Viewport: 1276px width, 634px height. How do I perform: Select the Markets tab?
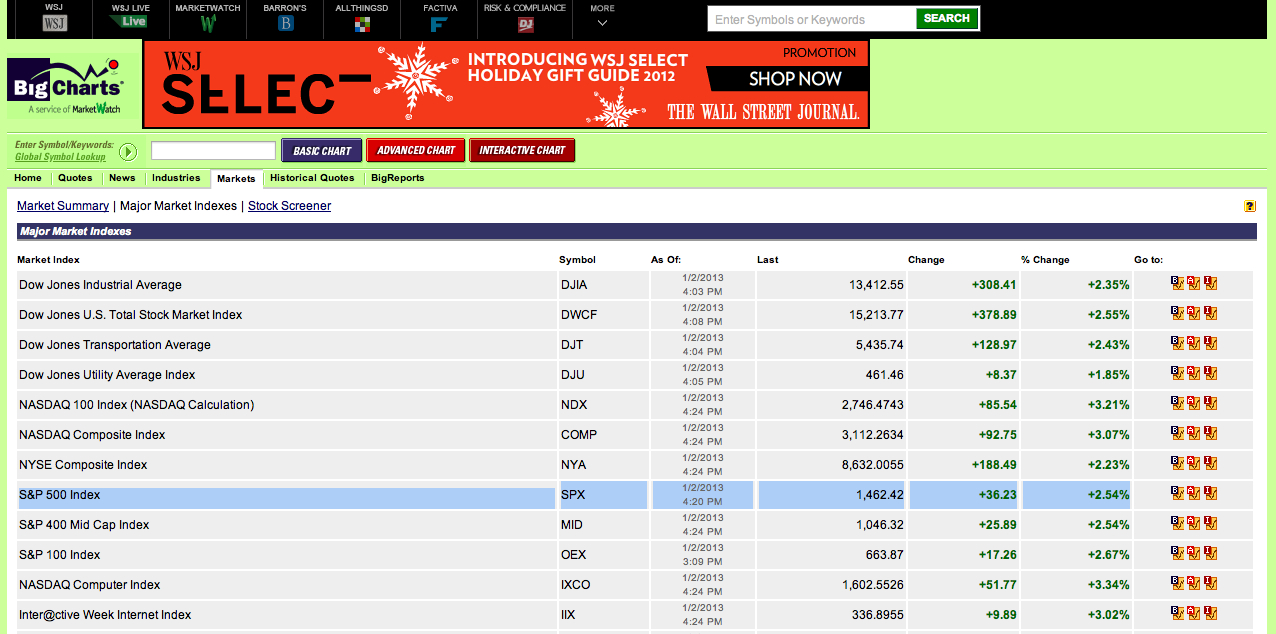pyautogui.click(x=236, y=179)
